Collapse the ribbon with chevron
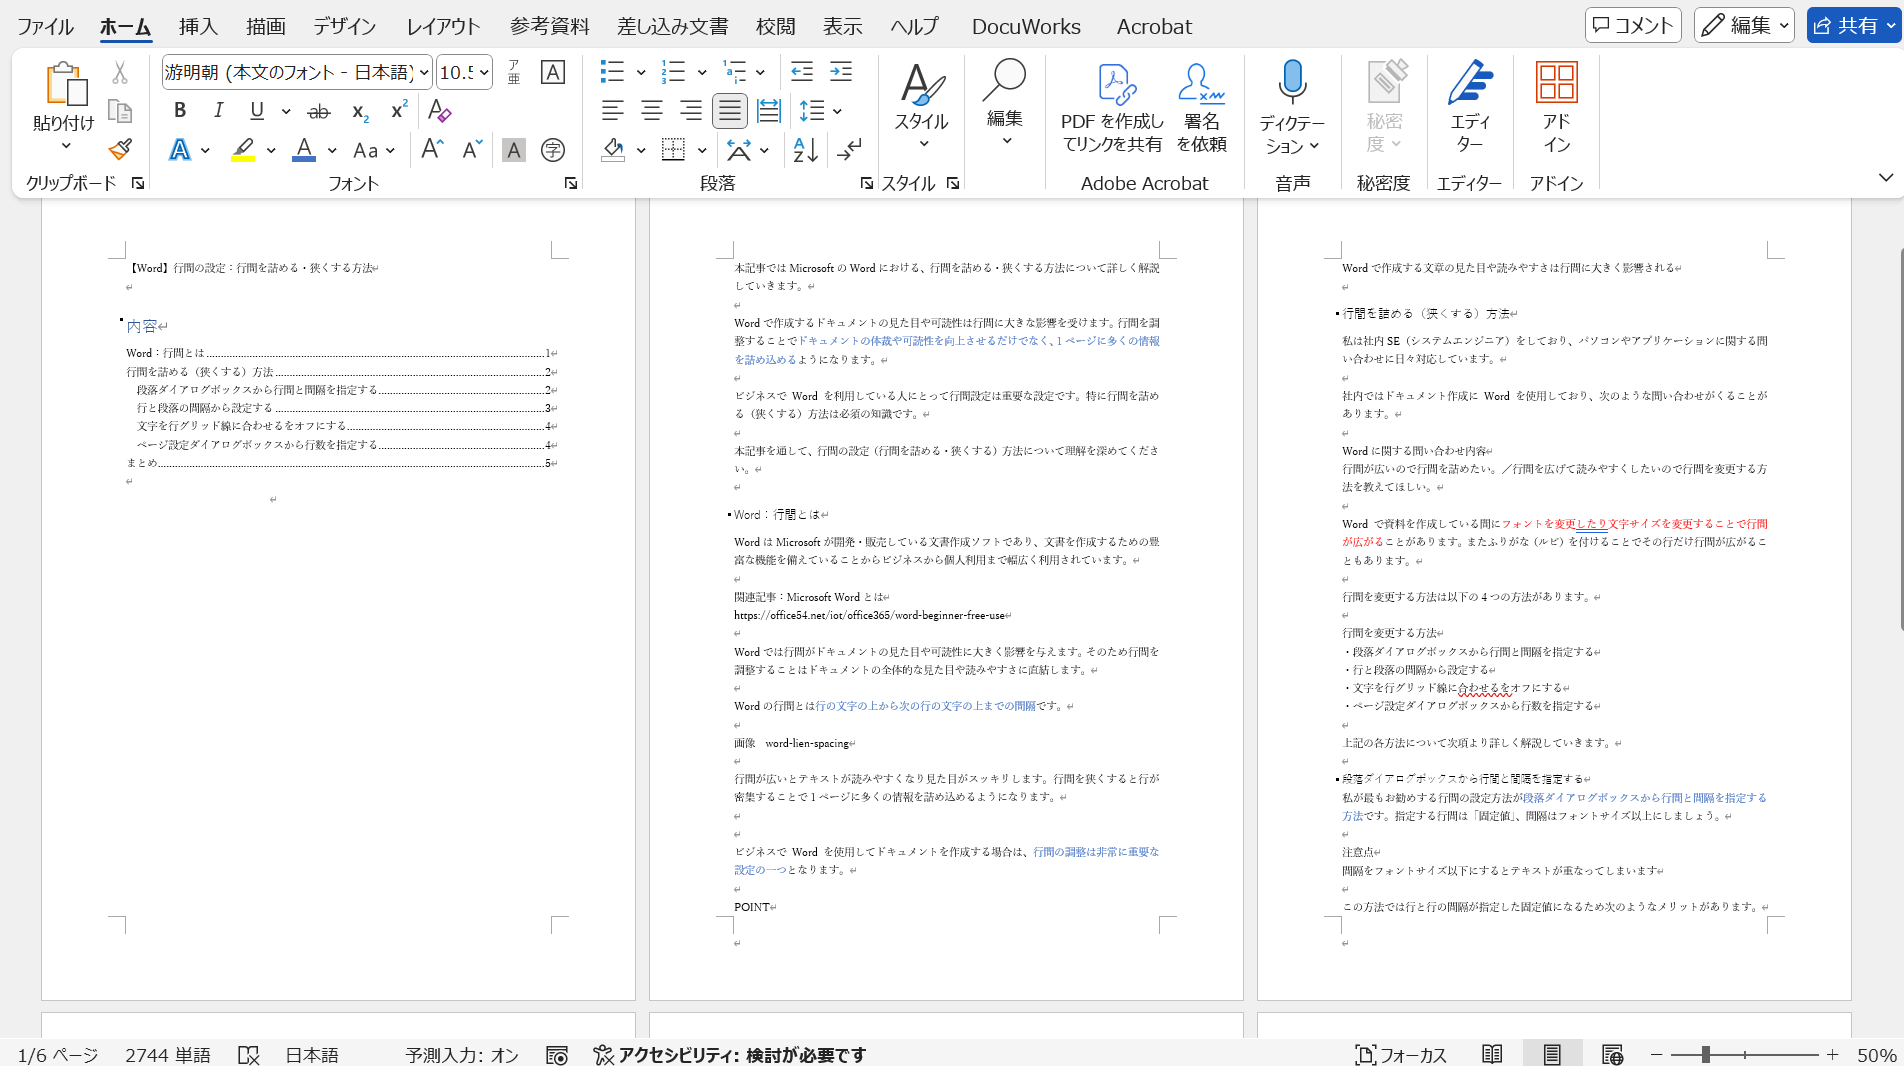 [x=1886, y=177]
